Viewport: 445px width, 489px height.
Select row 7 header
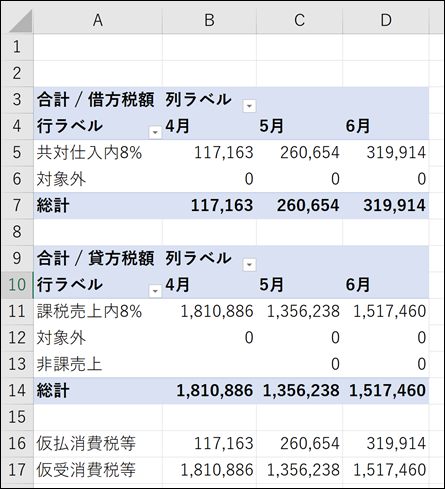pyautogui.click(x=17, y=205)
